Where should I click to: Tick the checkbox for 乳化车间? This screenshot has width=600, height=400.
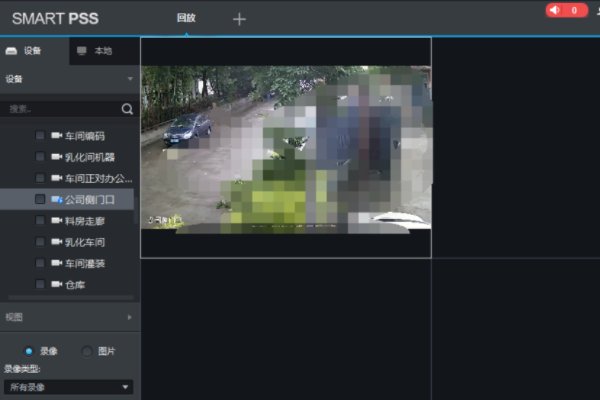[x=40, y=242]
